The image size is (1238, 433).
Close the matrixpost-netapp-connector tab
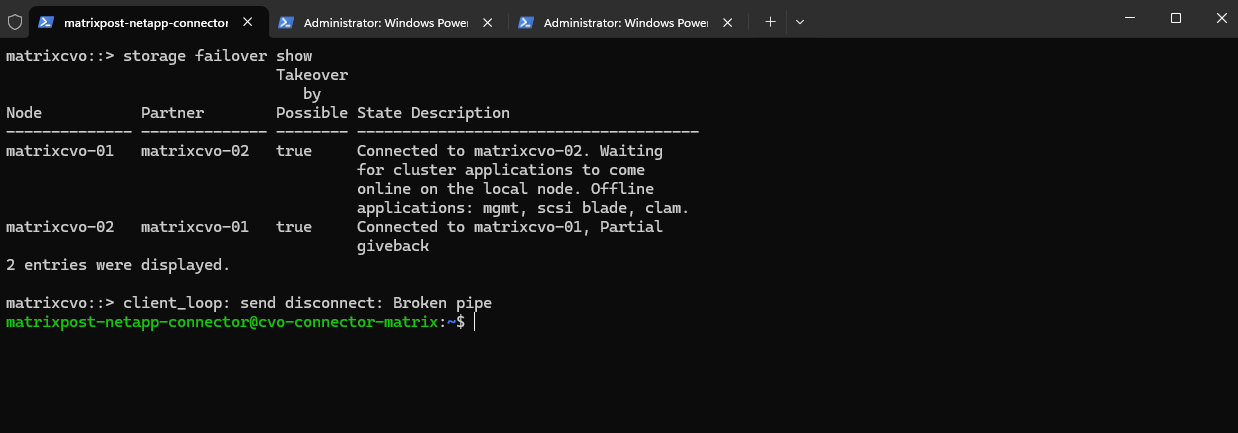[247, 21]
